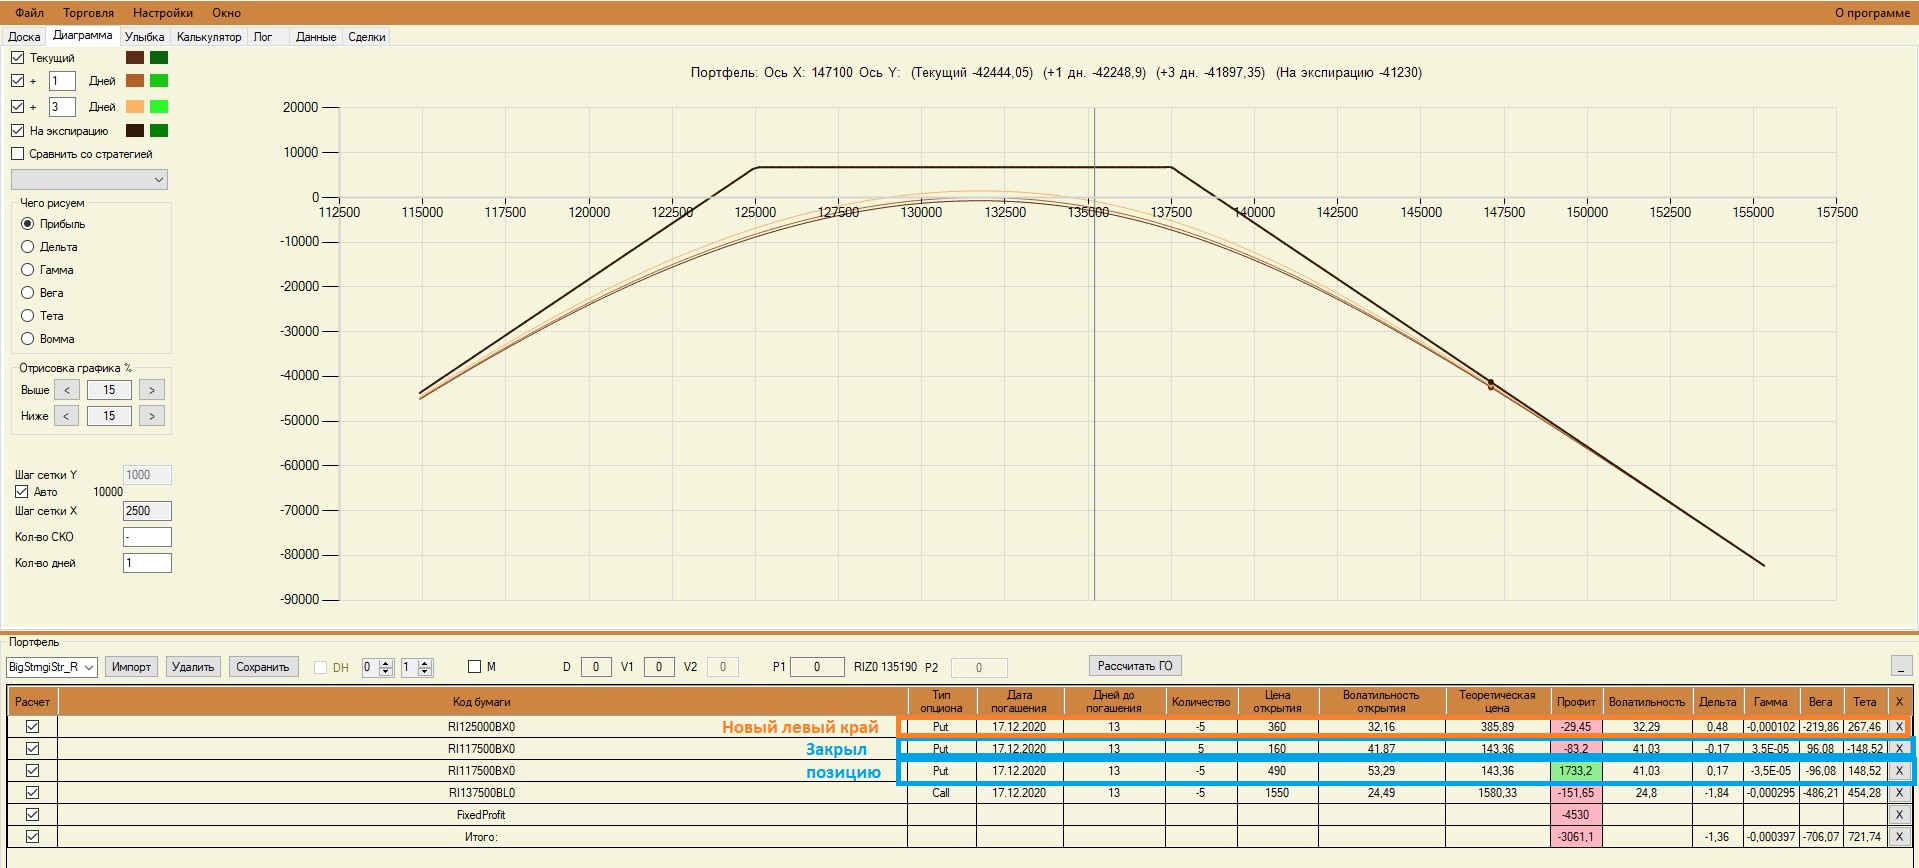Uncheck the Расчет box for RI125000BX0
This screenshot has height=868, width=1919.
coord(32,727)
